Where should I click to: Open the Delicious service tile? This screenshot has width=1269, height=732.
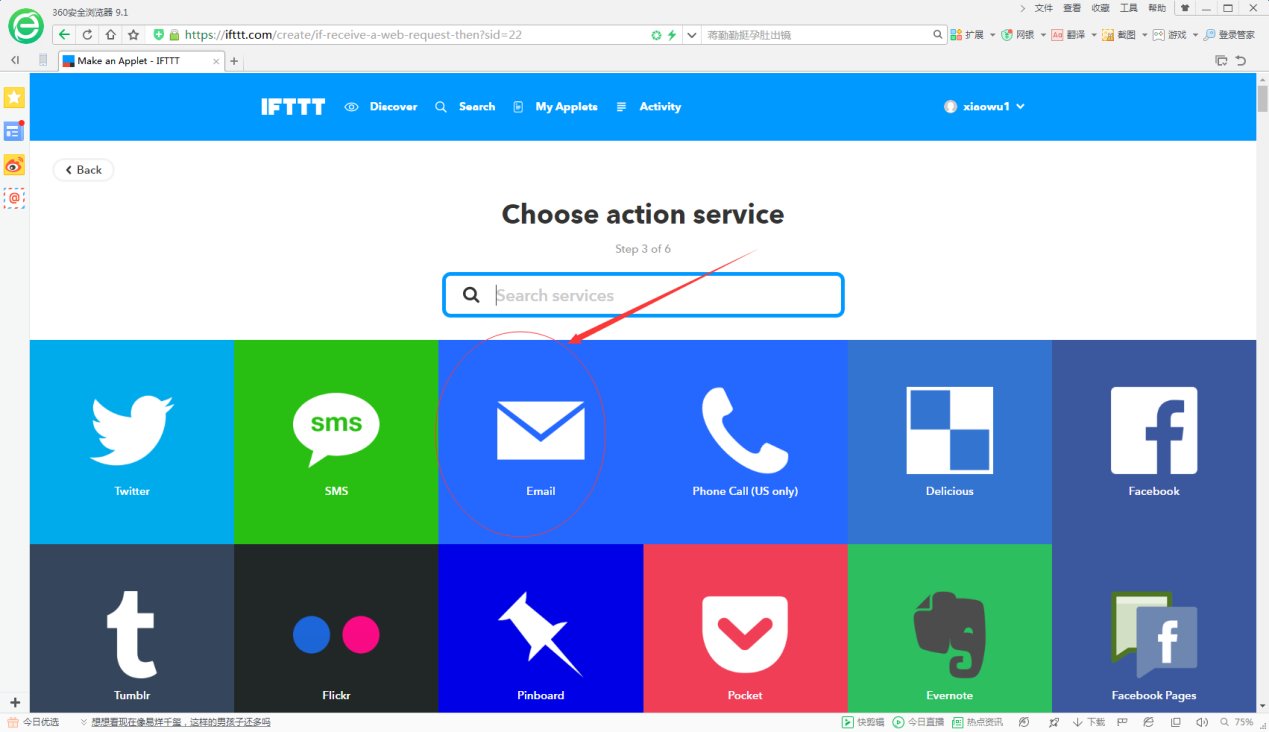click(x=950, y=441)
